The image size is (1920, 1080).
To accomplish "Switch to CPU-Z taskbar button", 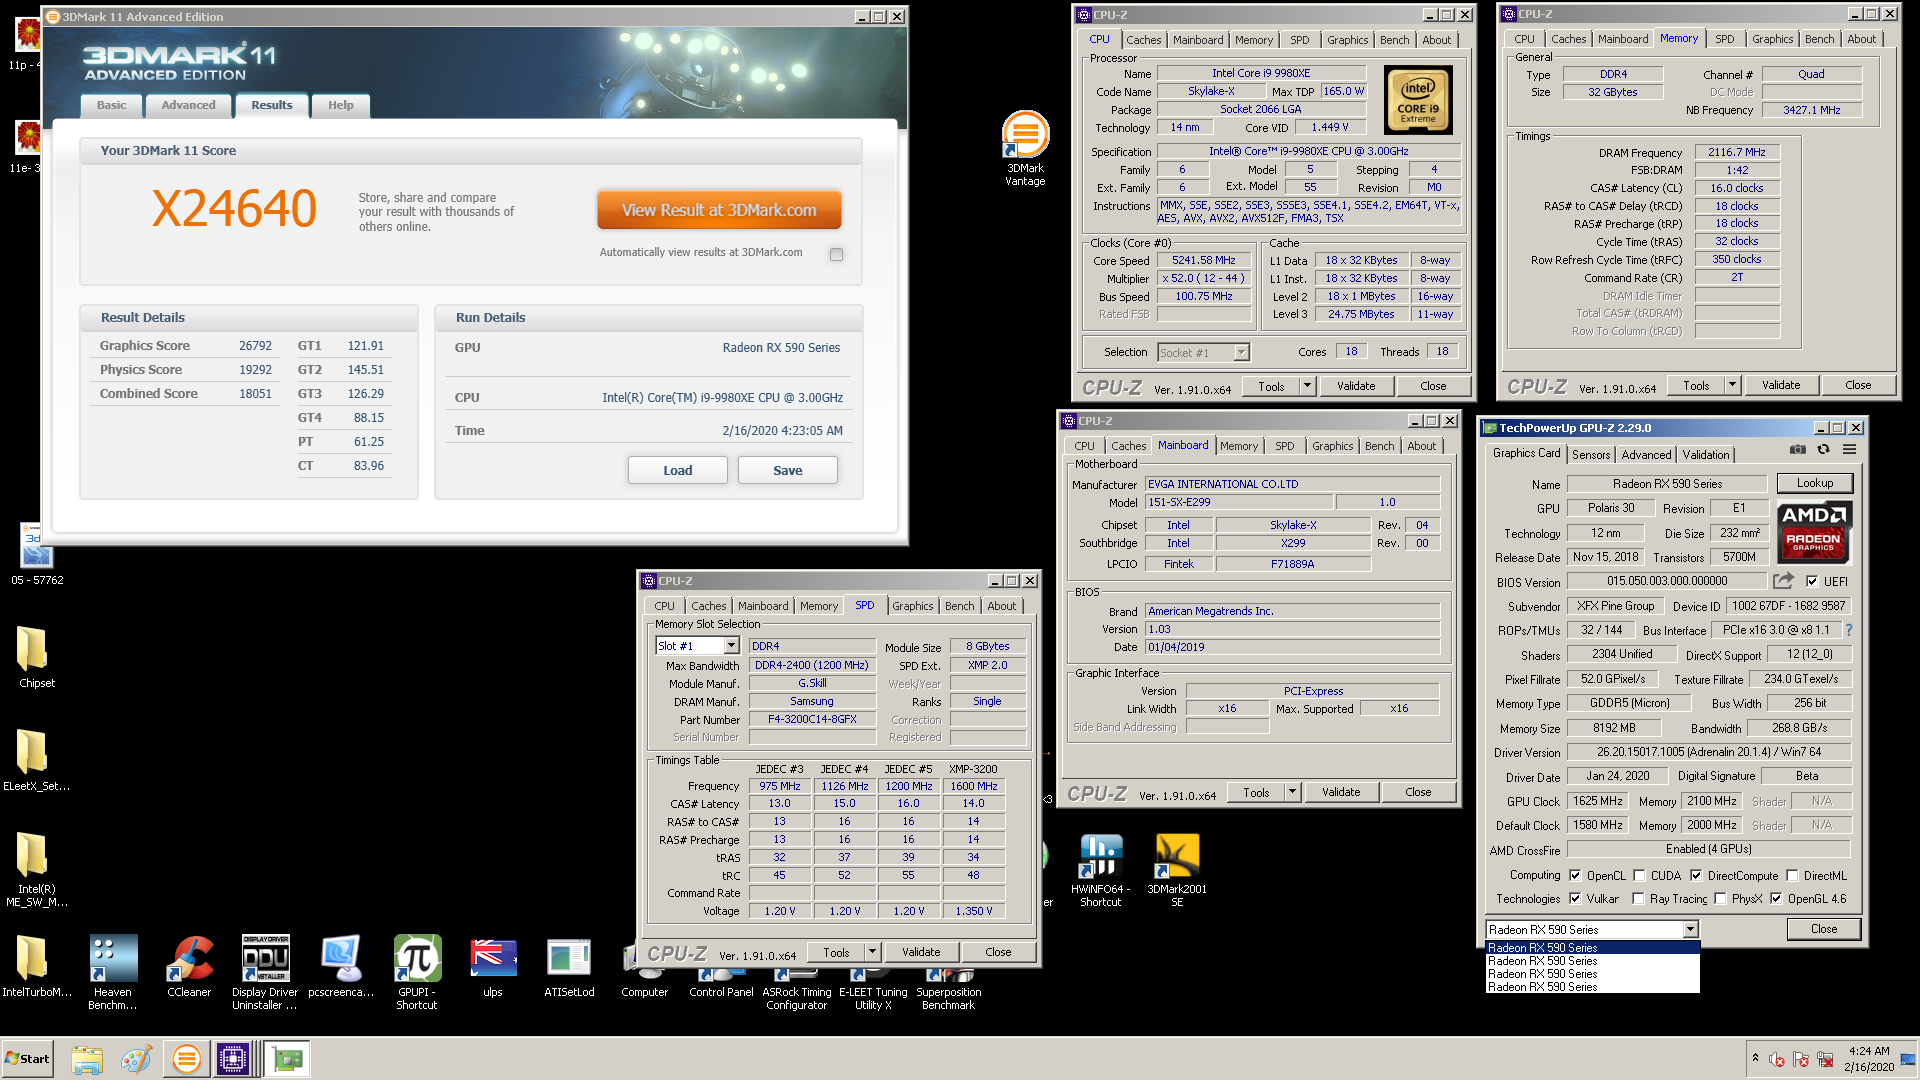I will tap(233, 1059).
